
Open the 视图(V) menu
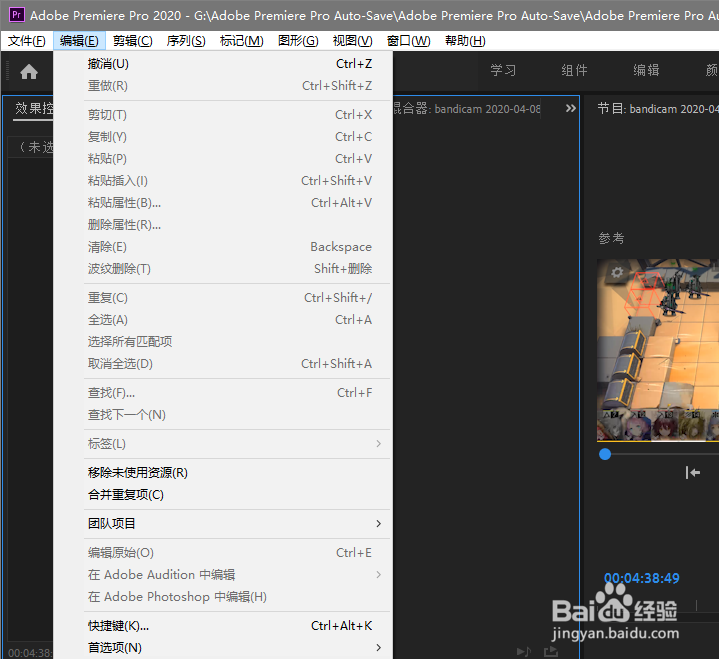(x=353, y=41)
